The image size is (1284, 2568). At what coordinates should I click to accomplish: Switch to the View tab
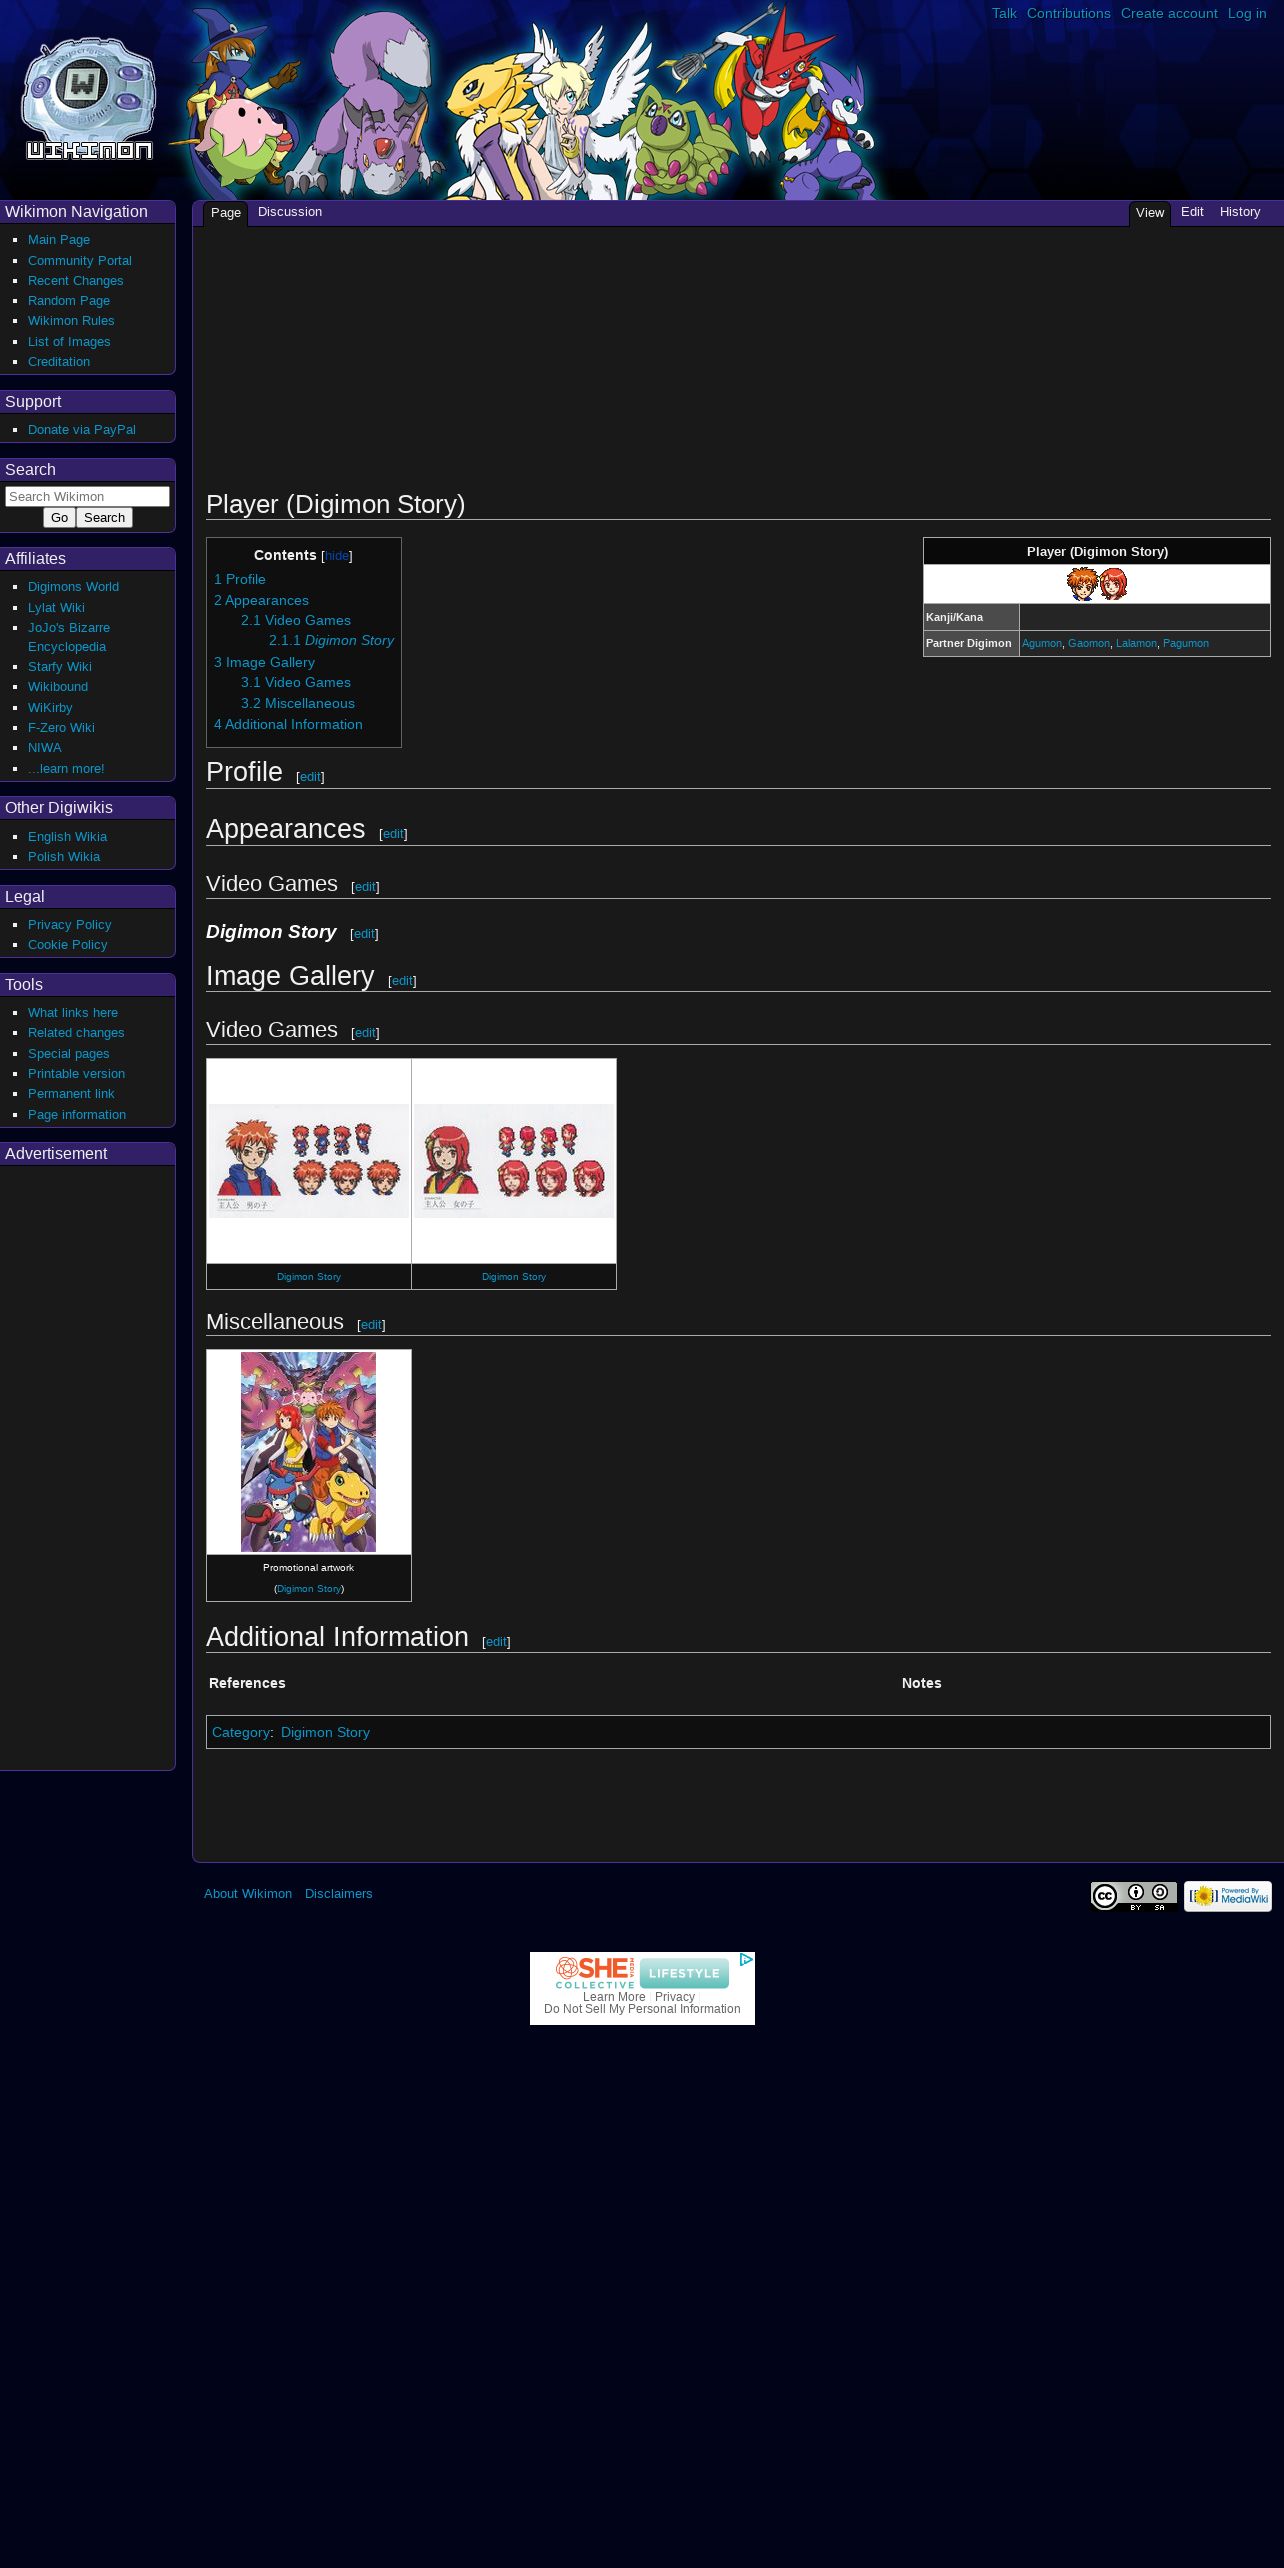point(1150,213)
